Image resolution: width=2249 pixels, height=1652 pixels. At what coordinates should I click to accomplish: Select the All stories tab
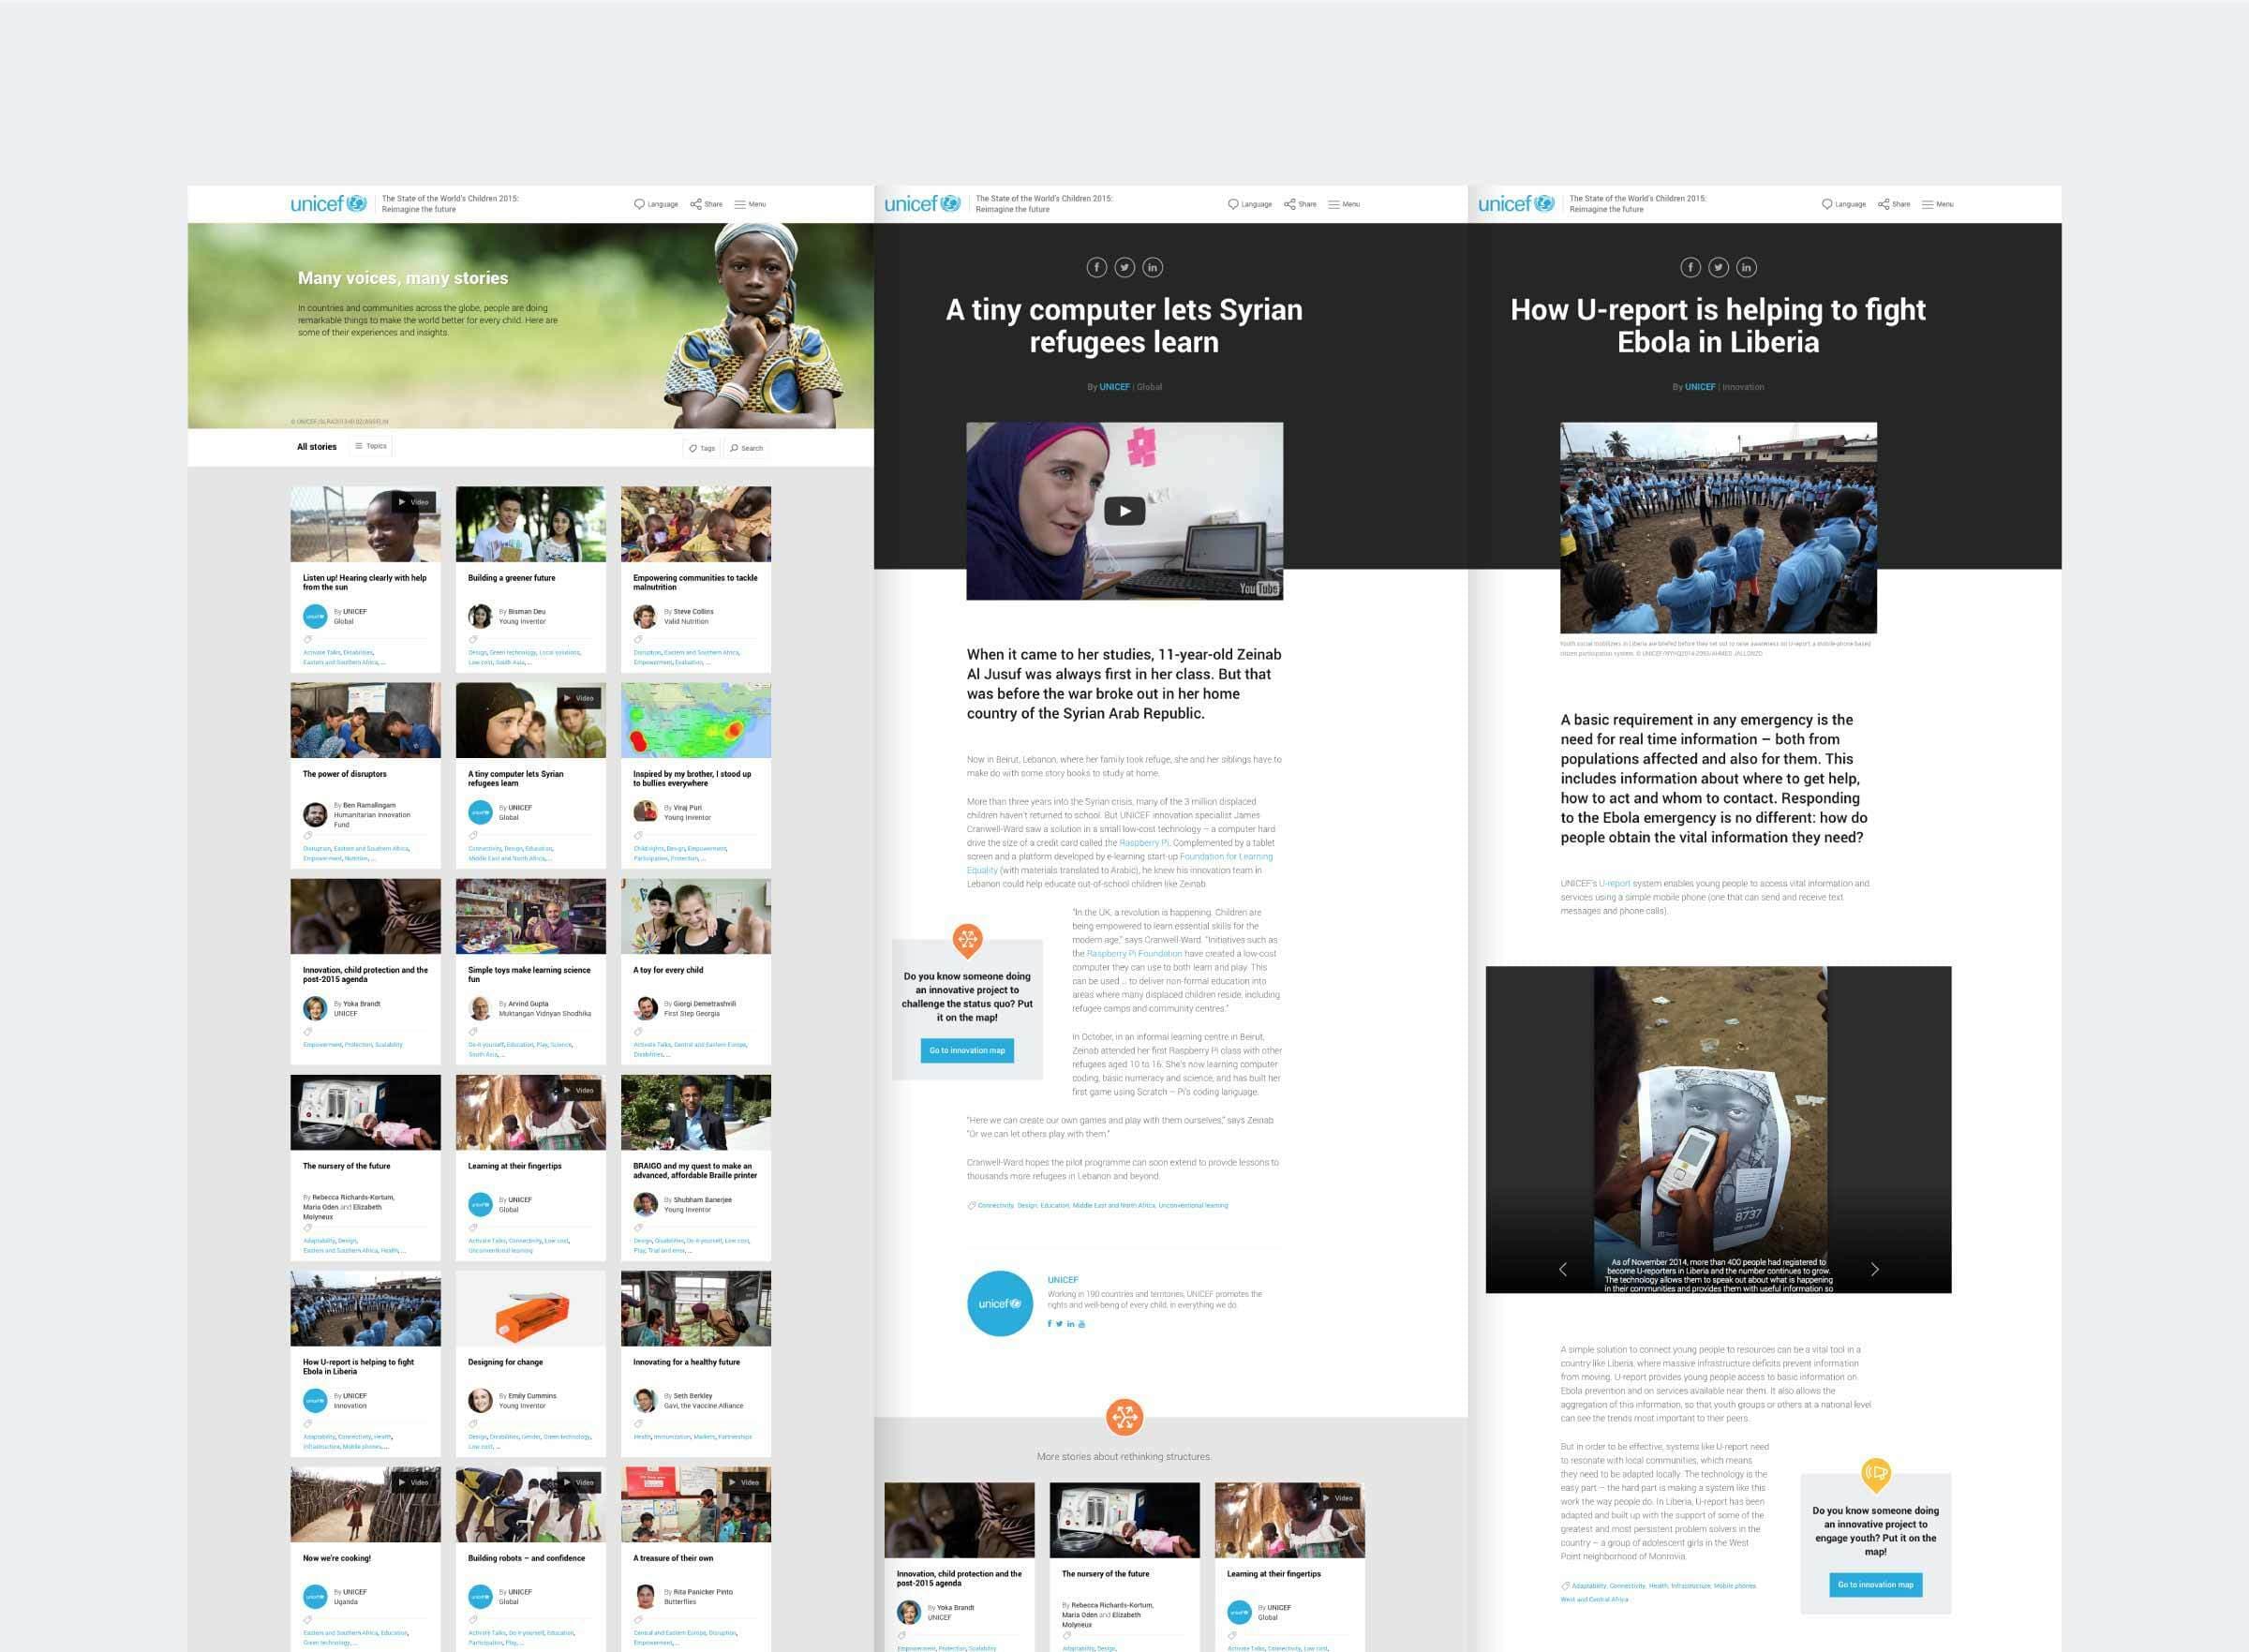[314, 446]
